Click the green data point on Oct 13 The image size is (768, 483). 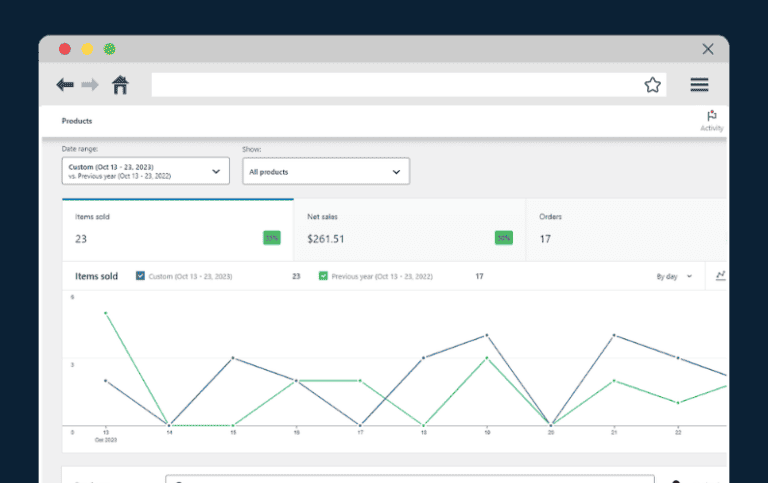point(106,313)
